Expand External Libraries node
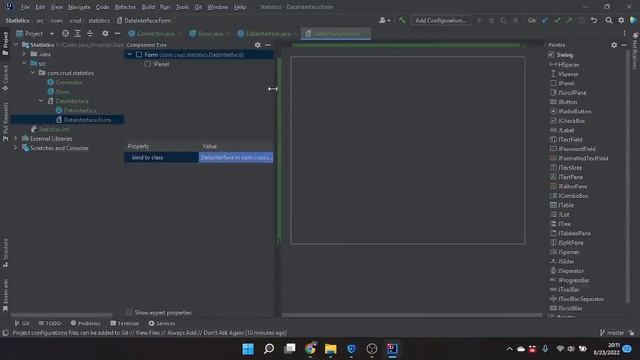The image size is (640, 360). (x=16, y=138)
